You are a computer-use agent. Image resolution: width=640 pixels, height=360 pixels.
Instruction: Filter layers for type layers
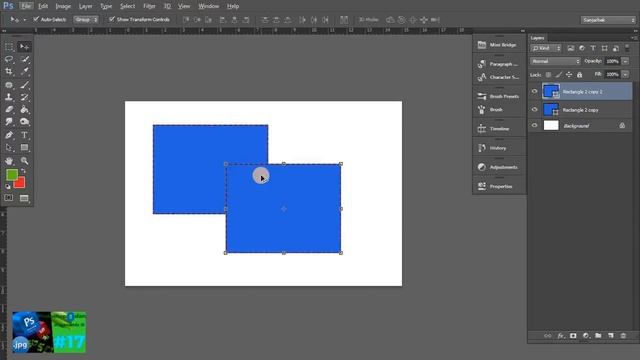593,49
